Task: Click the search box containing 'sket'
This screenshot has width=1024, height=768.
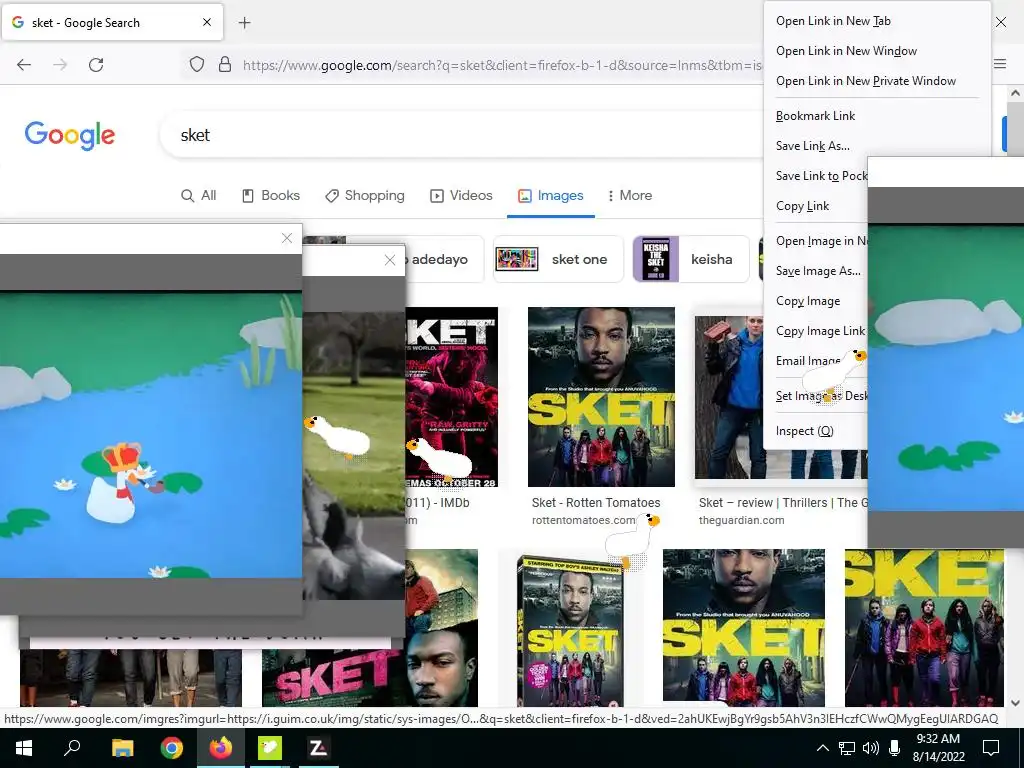Action: [460, 135]
